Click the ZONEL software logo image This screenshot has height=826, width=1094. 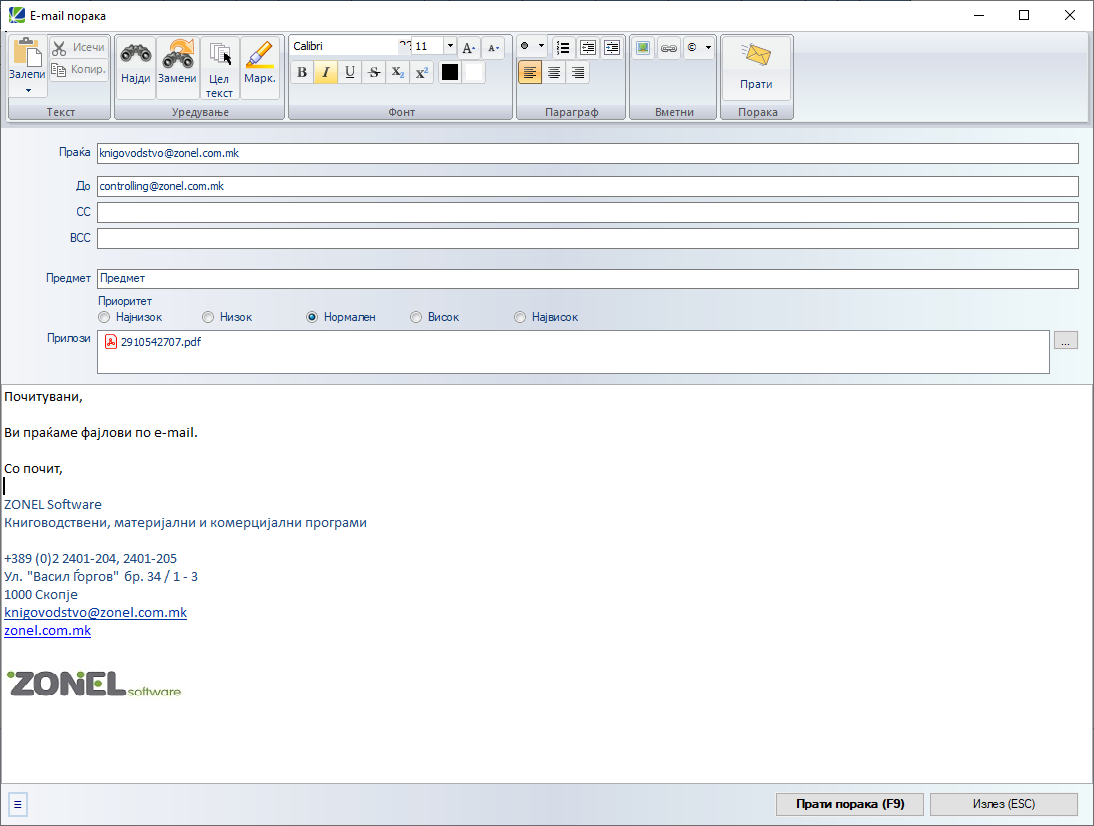point(94,684)
